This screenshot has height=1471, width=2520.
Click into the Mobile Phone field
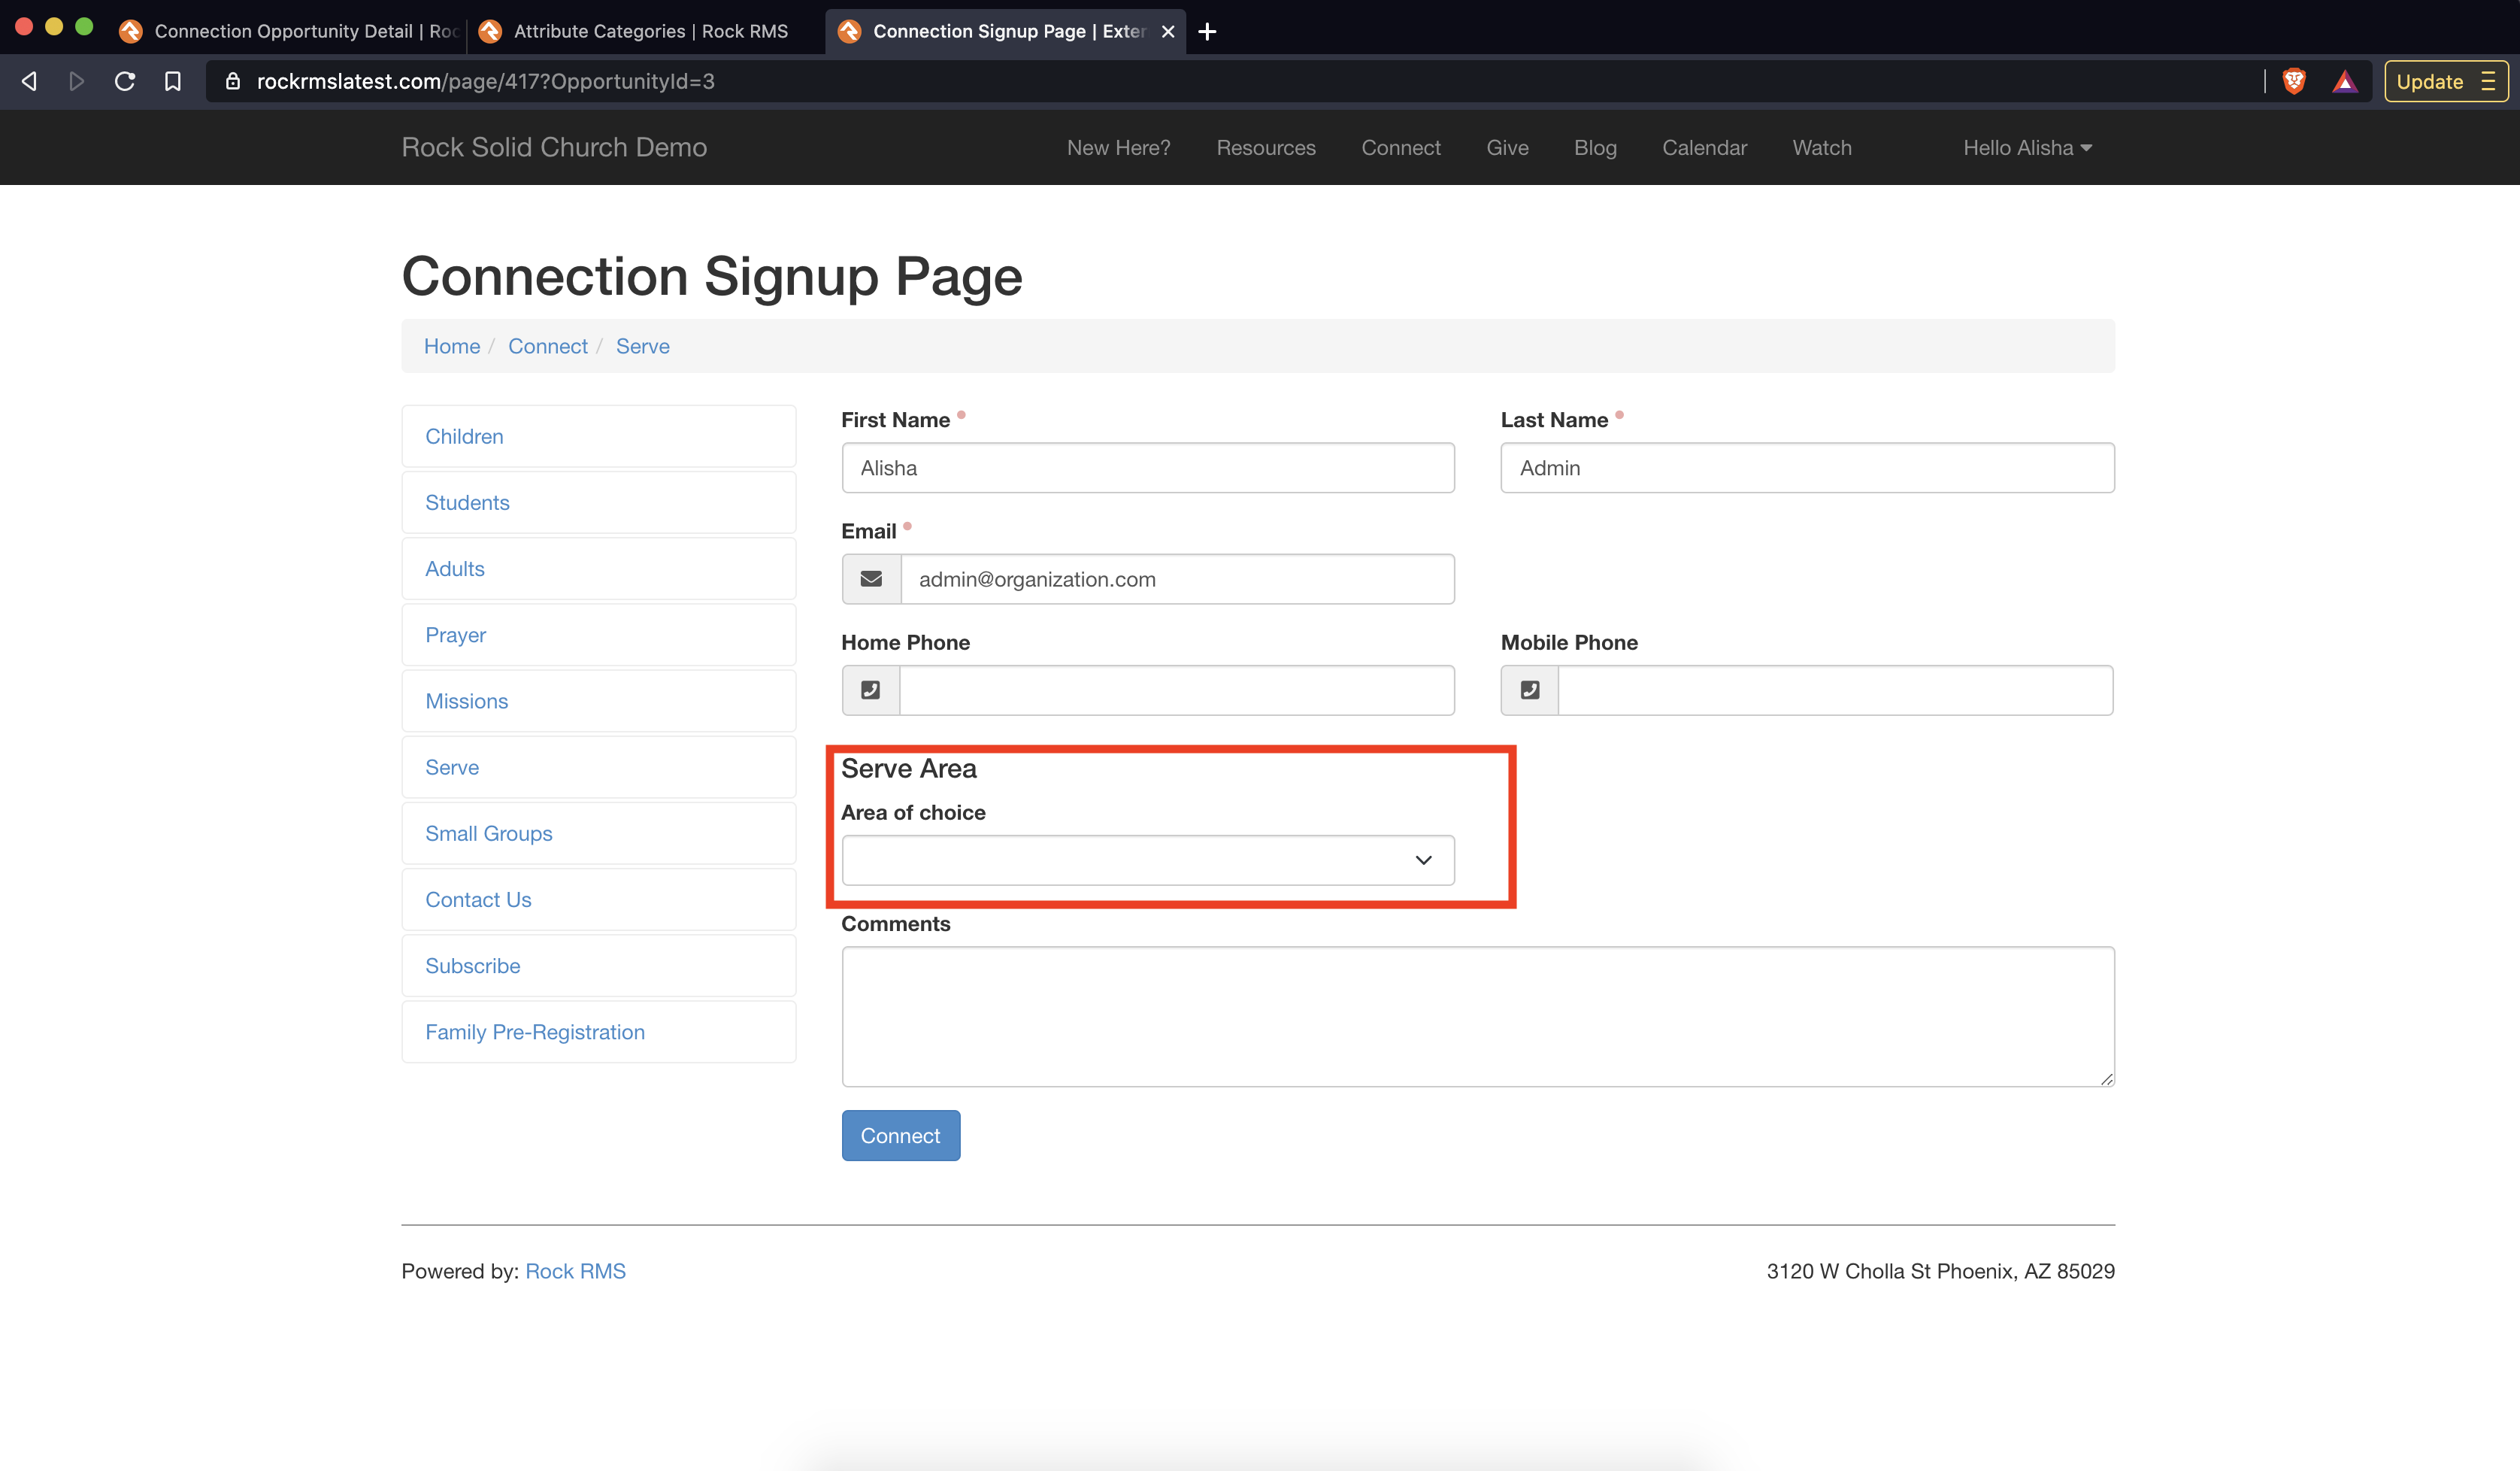(x=1836, y=690)
